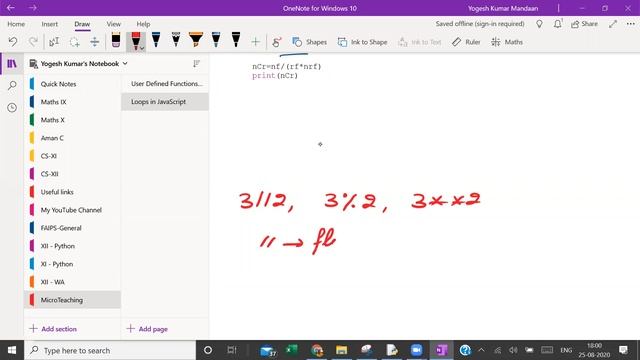The height and width of the screenshot is (360, 640).
Task: Open Windows Start menu
Action: 12,350
